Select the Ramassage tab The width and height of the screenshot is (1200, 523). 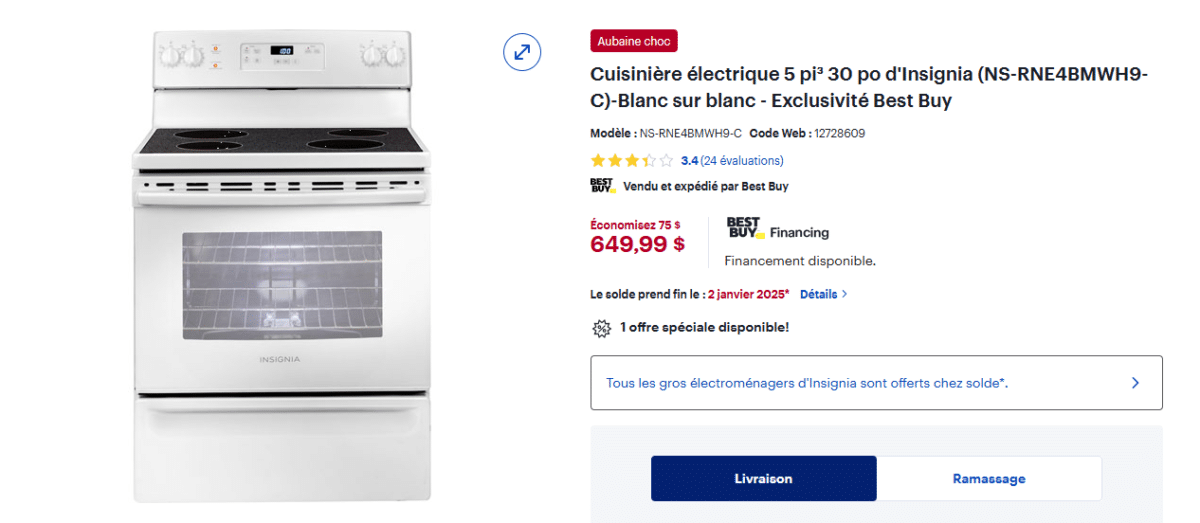coord(988,478)
